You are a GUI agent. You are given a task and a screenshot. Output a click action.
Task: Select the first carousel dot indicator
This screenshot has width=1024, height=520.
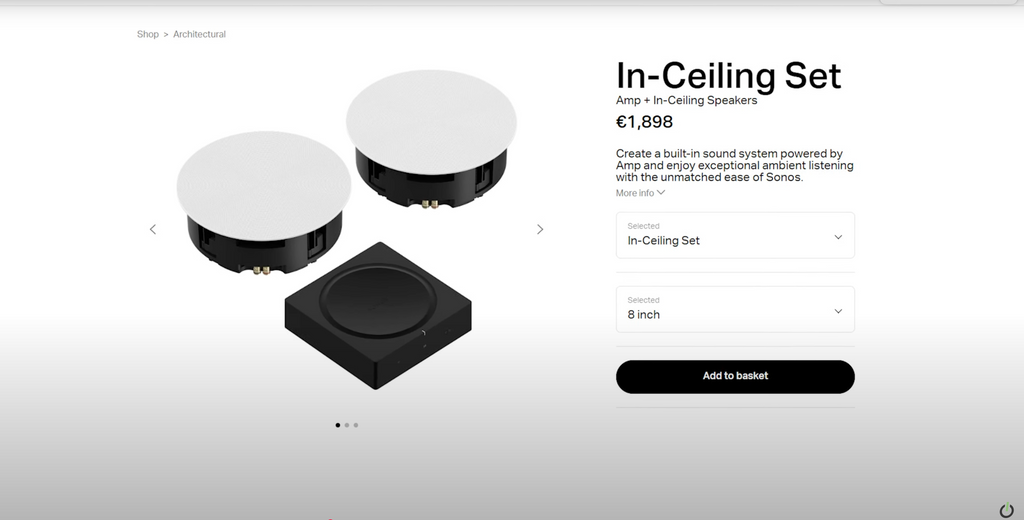(x=338, y=425)
